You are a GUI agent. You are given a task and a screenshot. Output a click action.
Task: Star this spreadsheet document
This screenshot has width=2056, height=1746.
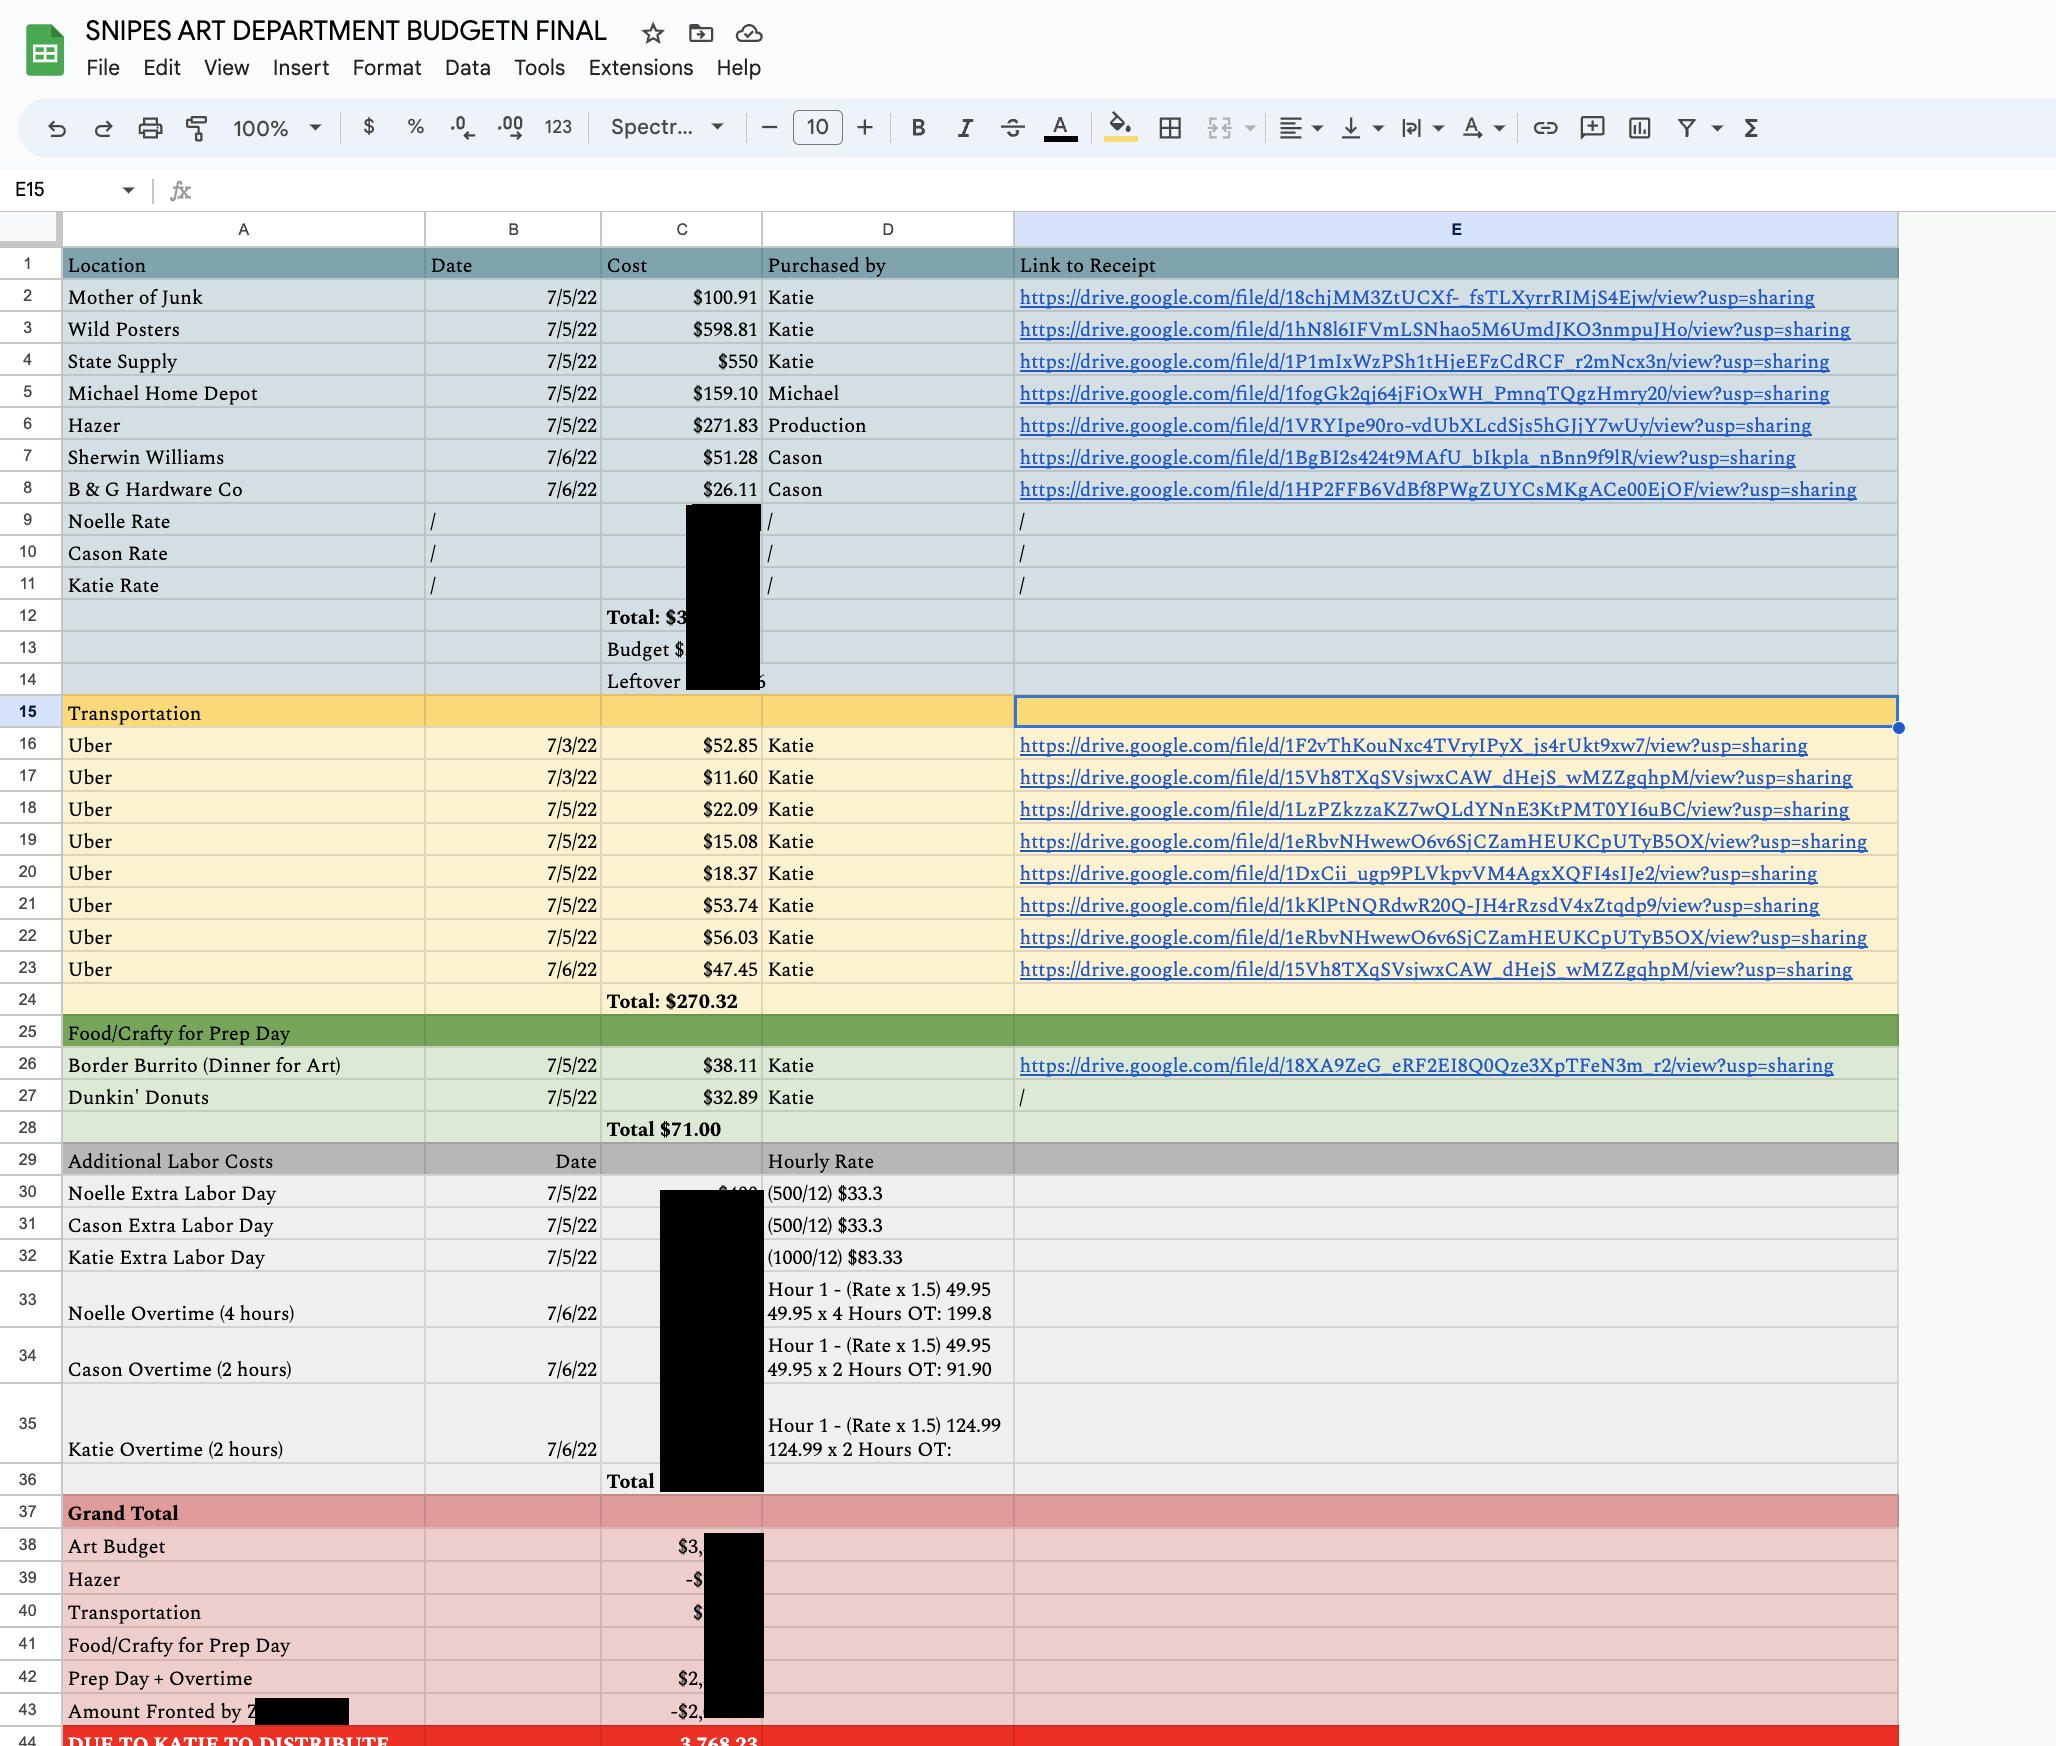point(653,34)
